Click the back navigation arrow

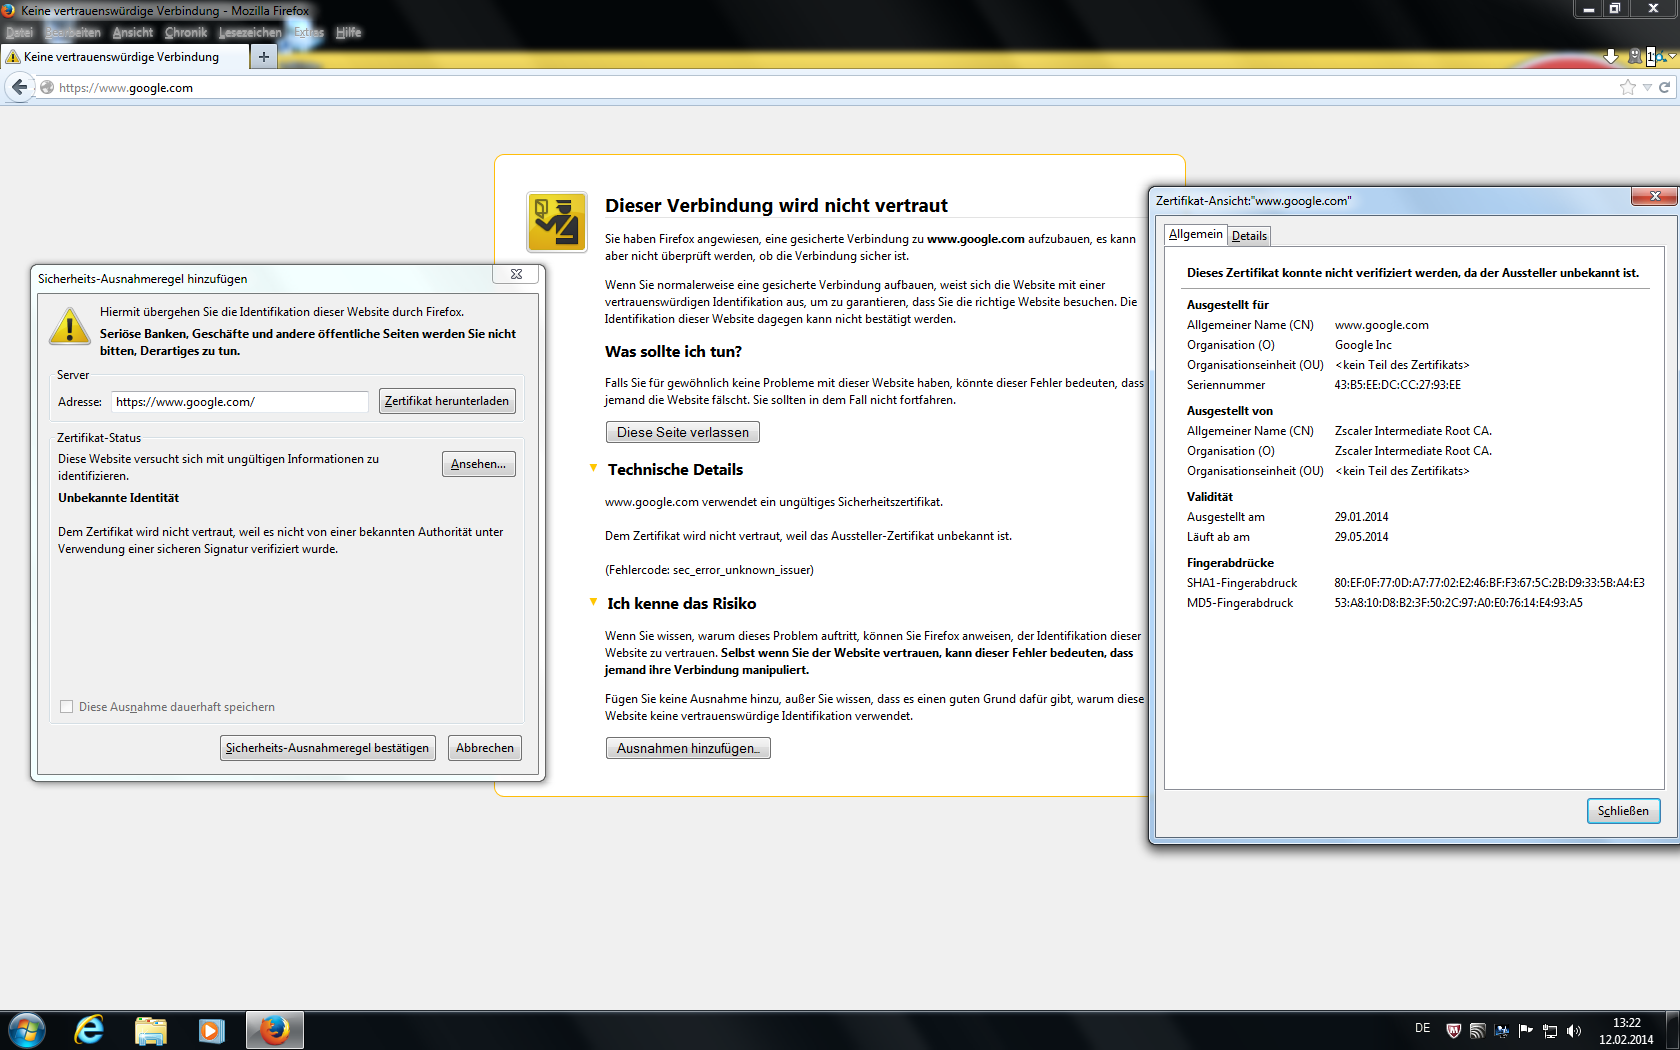click(x=19, y=87)
